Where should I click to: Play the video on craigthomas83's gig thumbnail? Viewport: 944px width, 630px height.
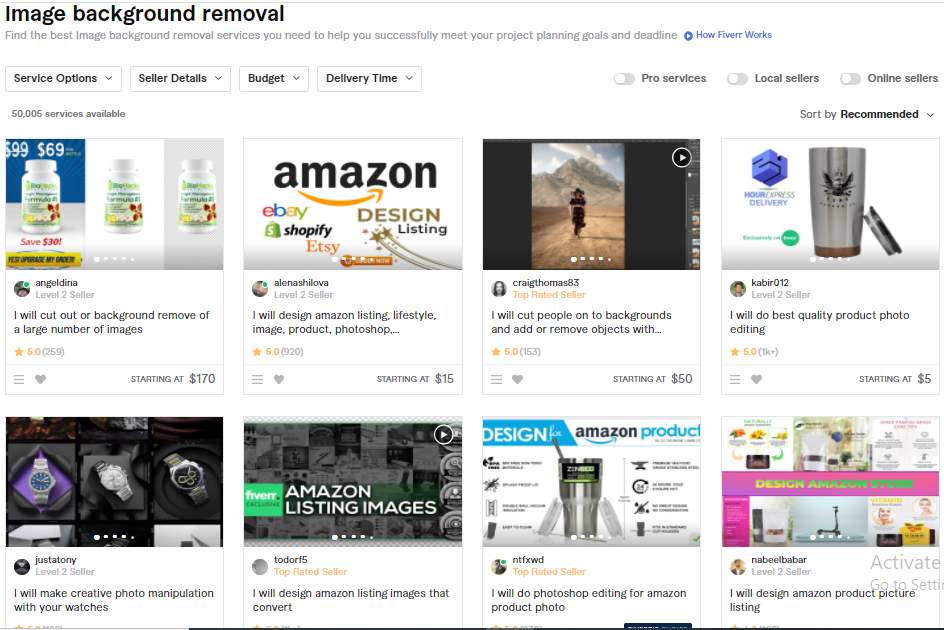tap(682, 158)
